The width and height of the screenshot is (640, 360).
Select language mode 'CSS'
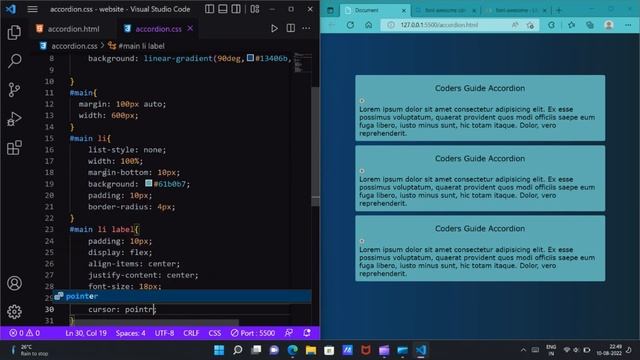pos(215,333)
